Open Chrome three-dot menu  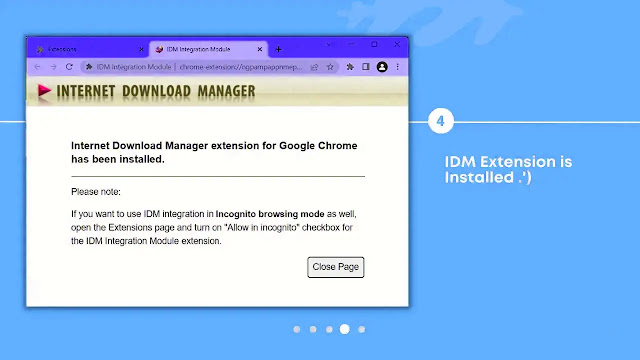click(x=398, y=67)
